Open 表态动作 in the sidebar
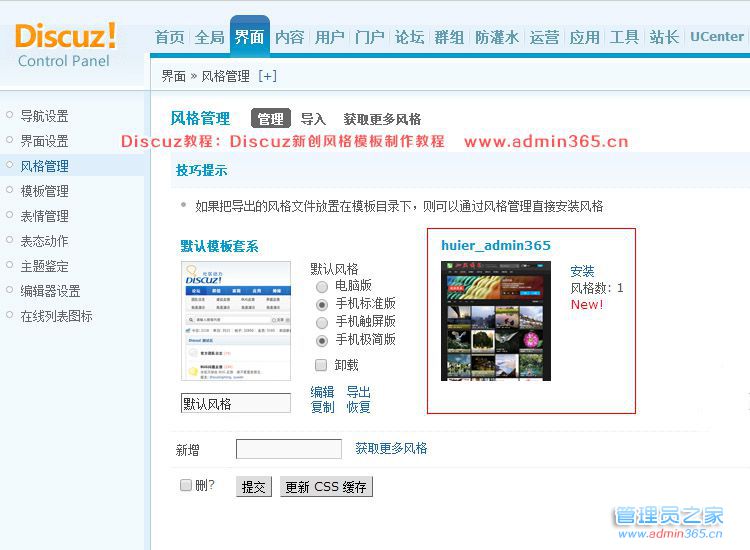The height and width of the screenshot is (550, 750). 44,241
